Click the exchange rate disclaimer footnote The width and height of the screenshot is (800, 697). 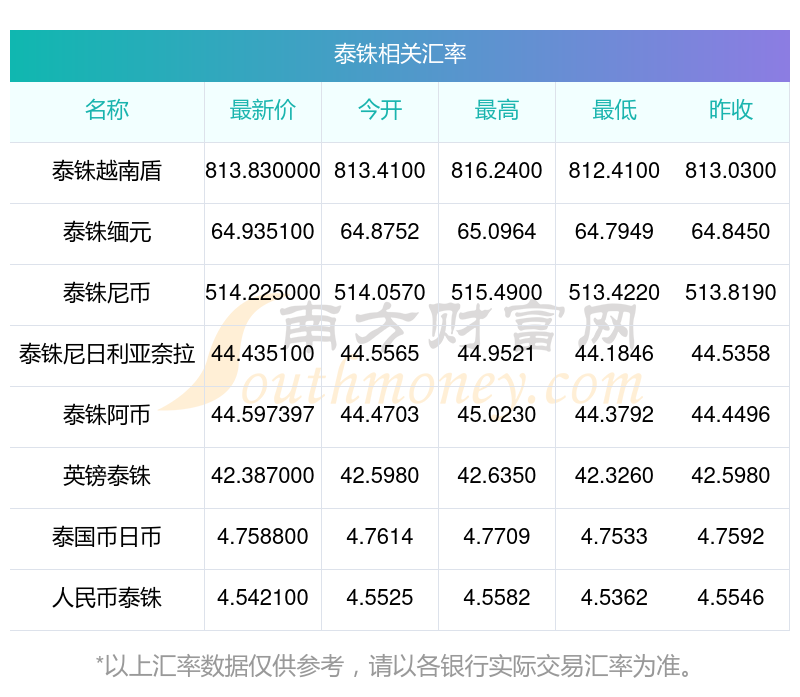pos(400,665)
